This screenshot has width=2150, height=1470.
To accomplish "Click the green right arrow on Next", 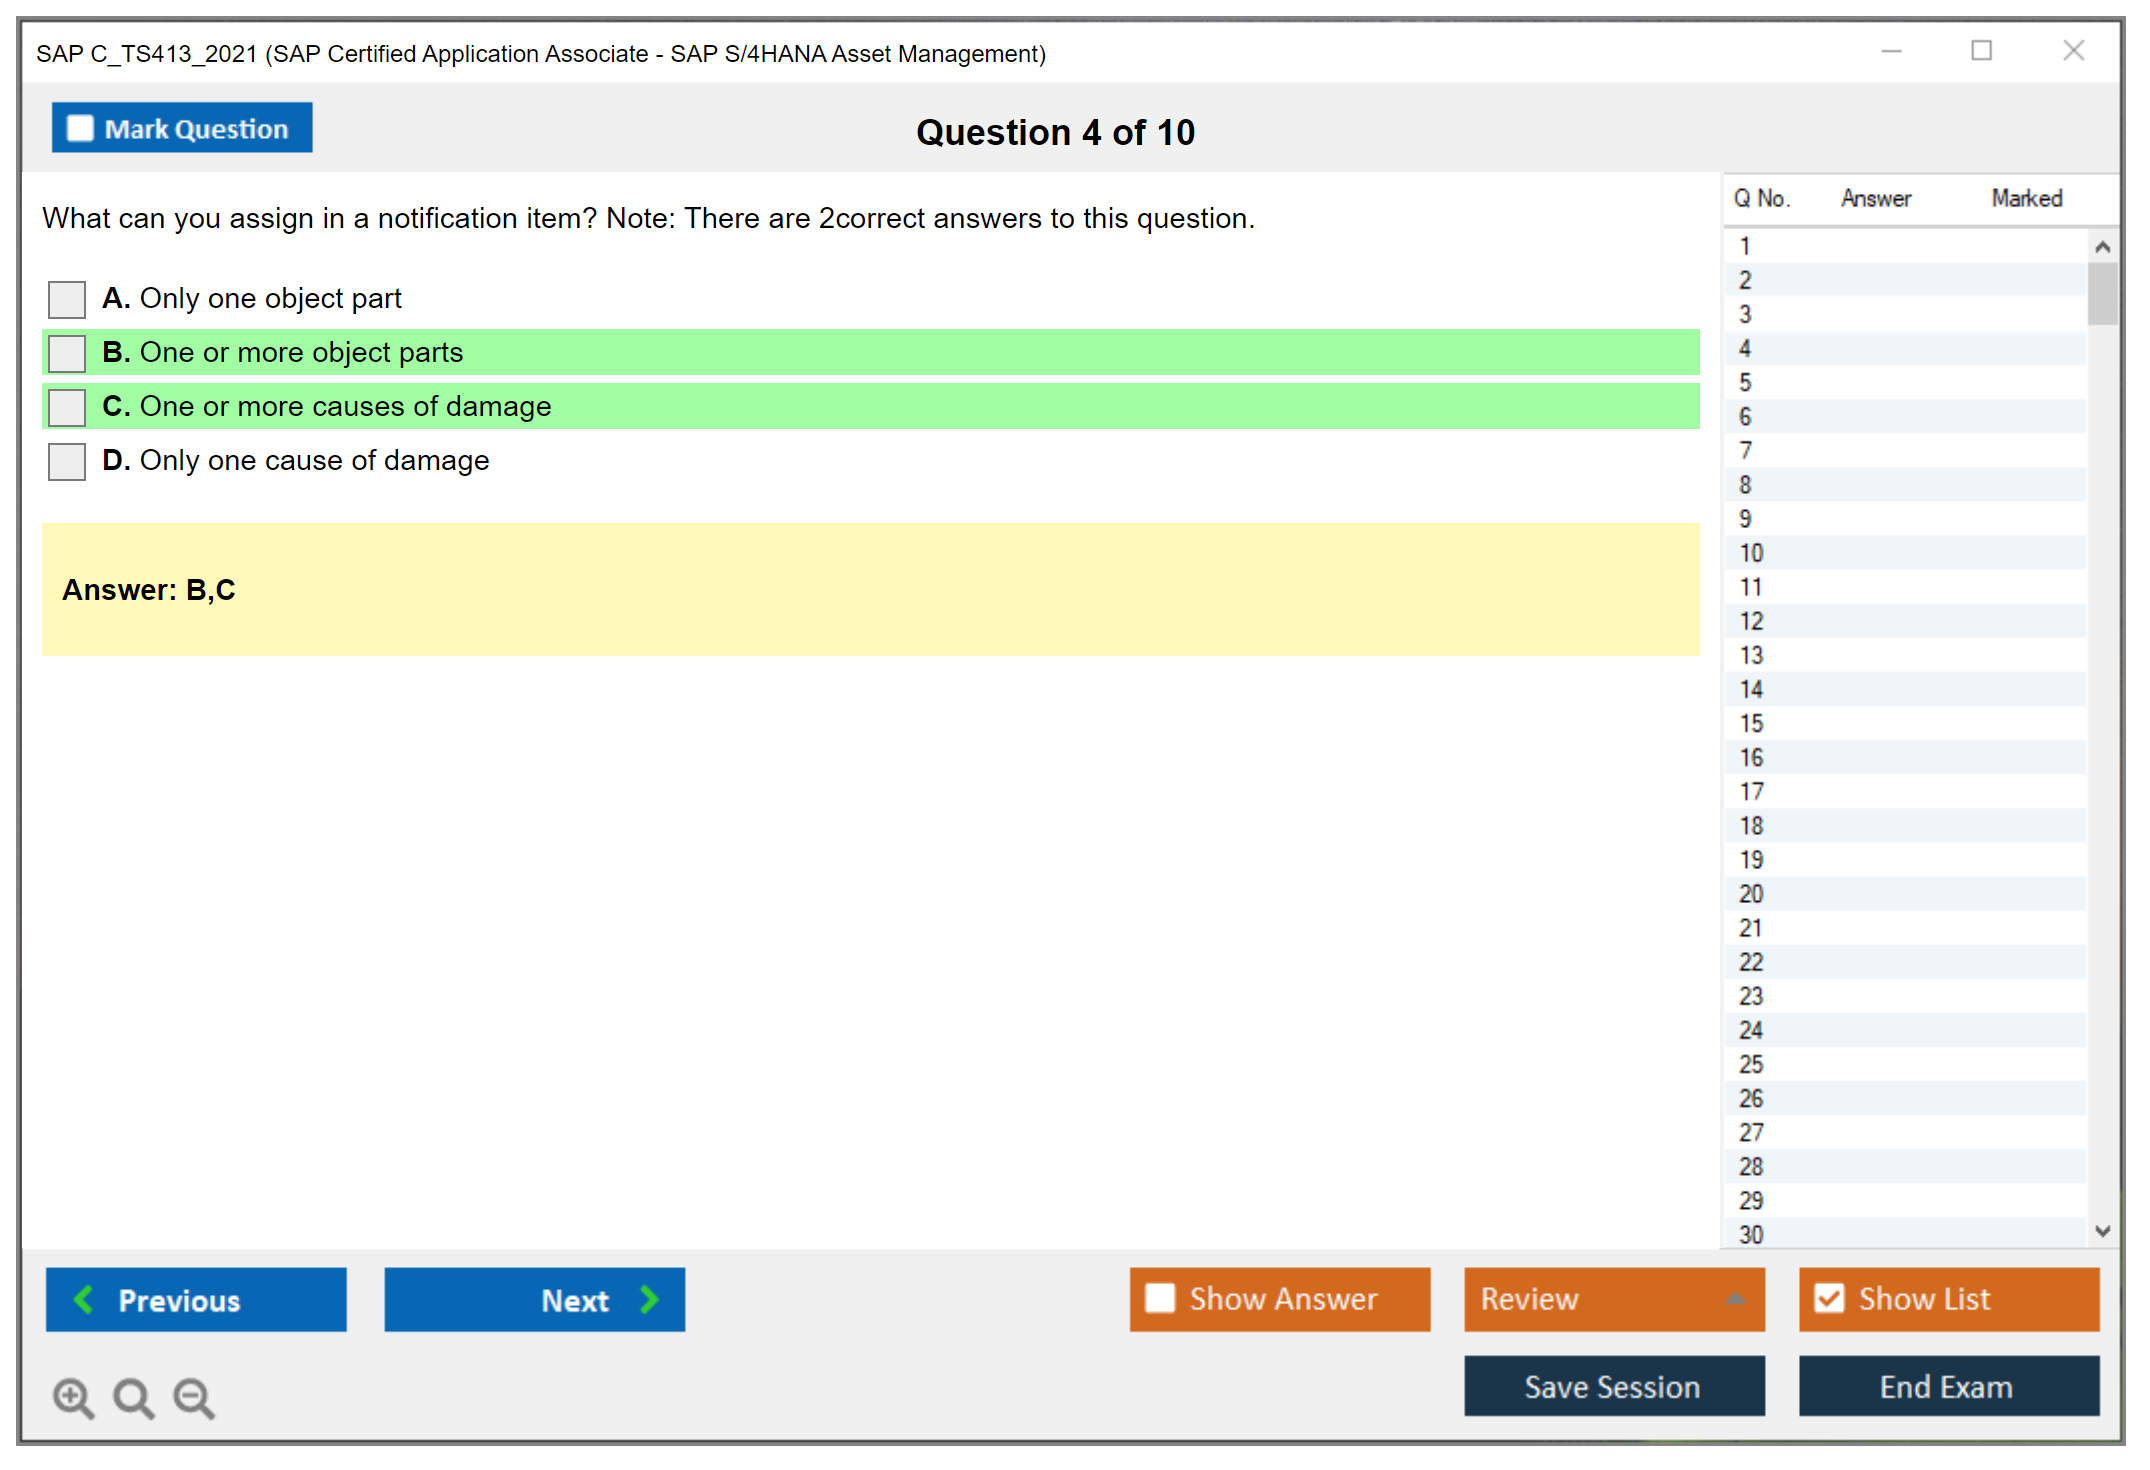I will click(x=649, y=1299).
